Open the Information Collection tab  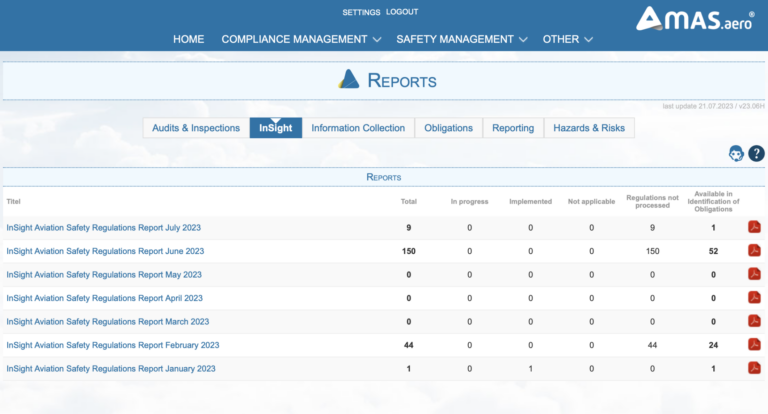pyautogui.click(x=358, y=128)
